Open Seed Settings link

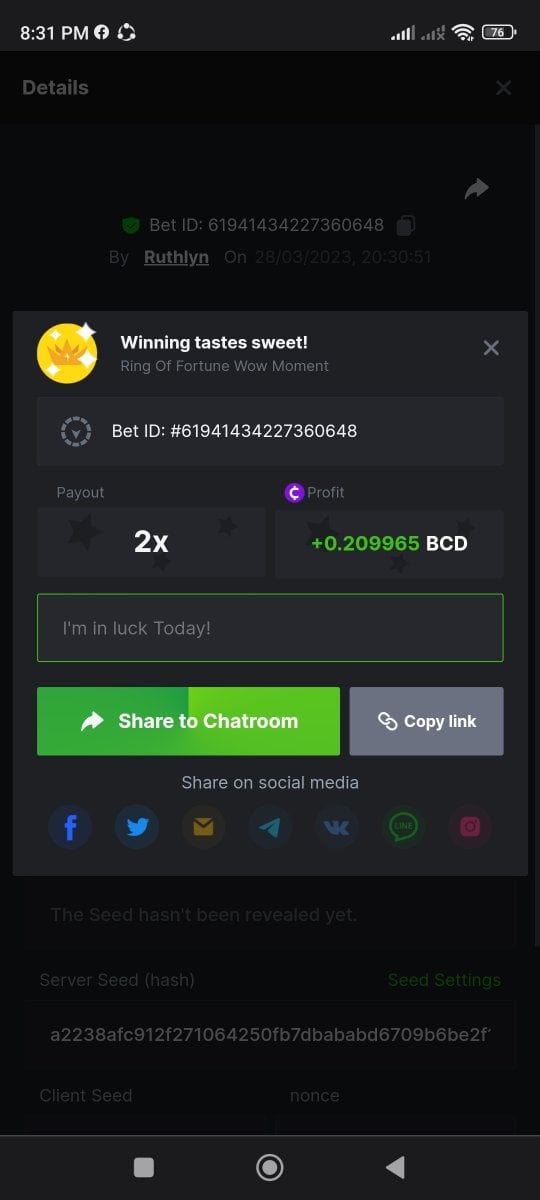444,980
